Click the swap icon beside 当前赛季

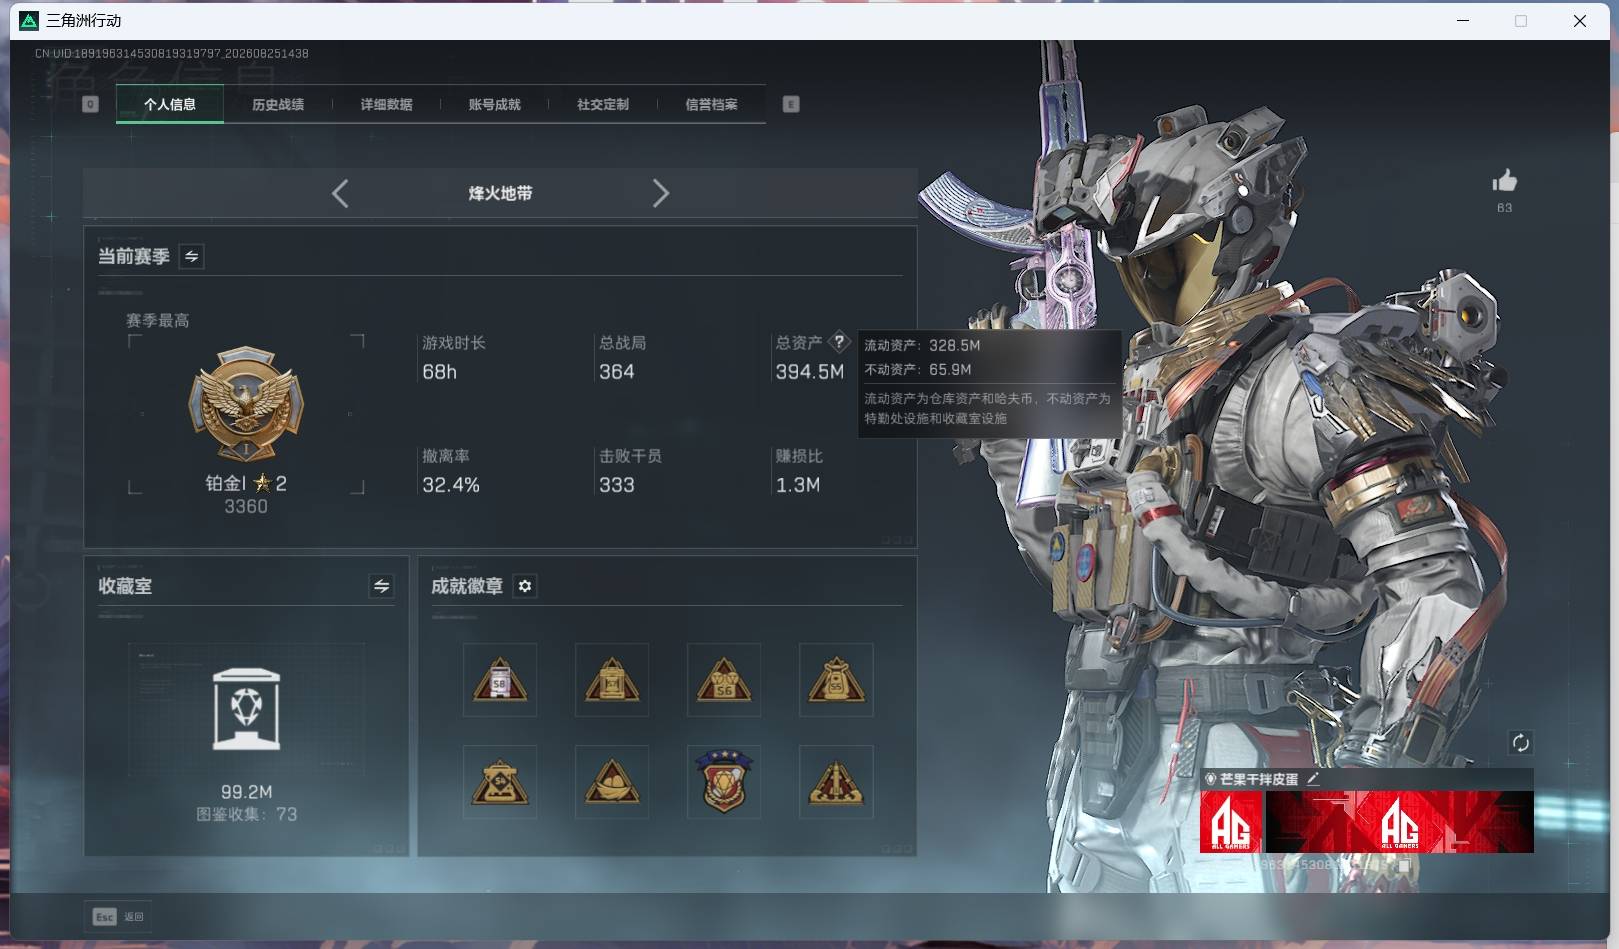click(x=191, y=257)
